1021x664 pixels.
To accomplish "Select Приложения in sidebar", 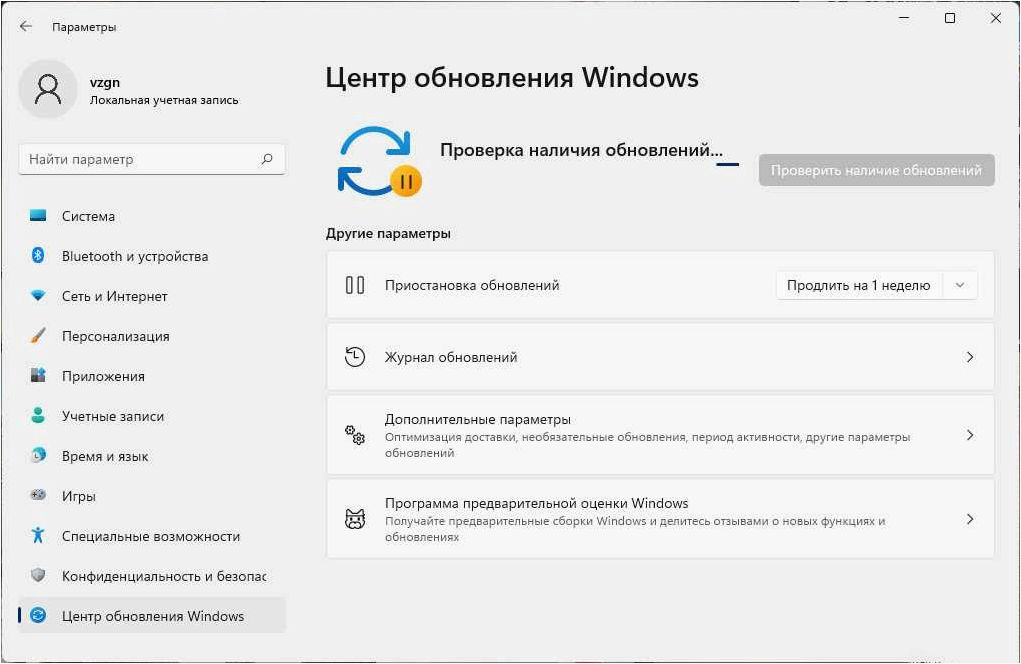I will click(152, 376).
